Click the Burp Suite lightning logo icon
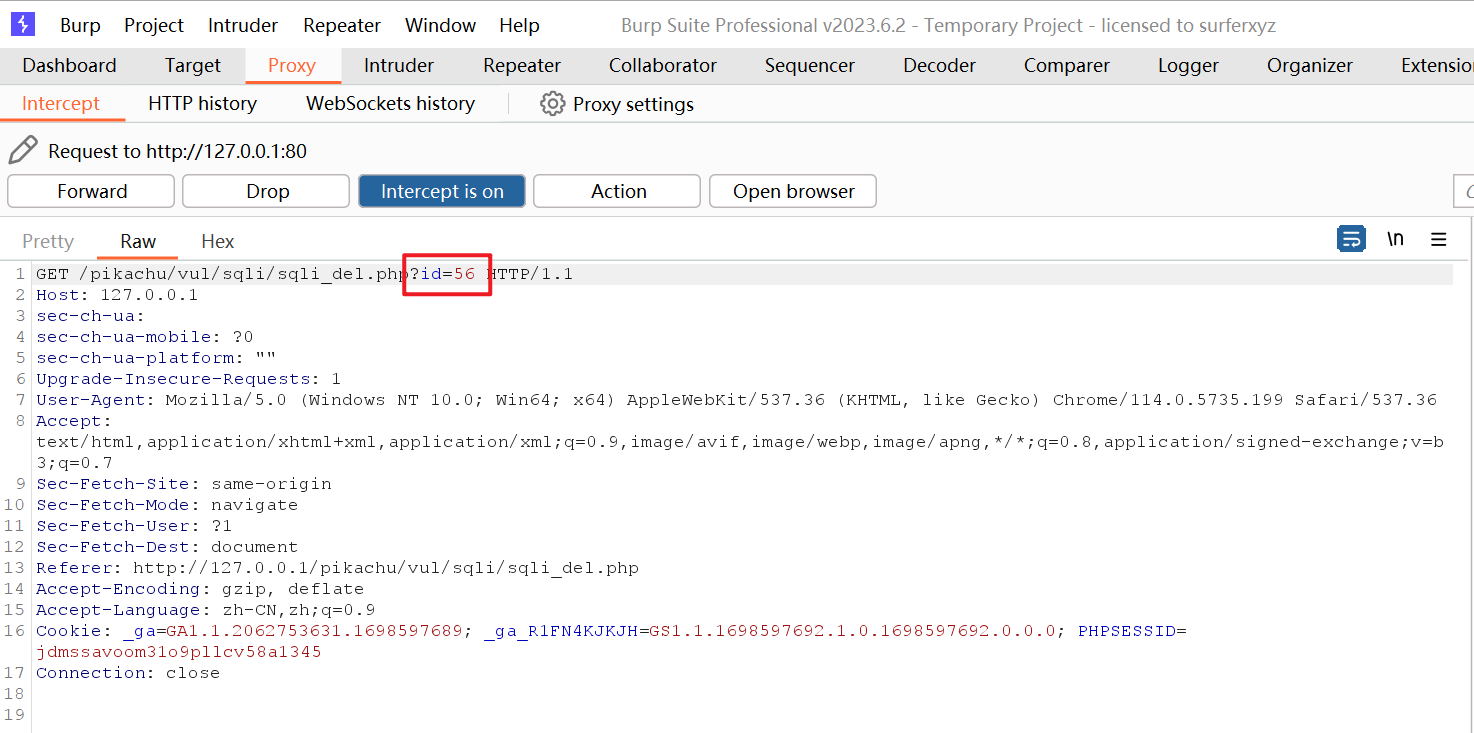This screenshot has width=1474, height=733. [23, 24]
